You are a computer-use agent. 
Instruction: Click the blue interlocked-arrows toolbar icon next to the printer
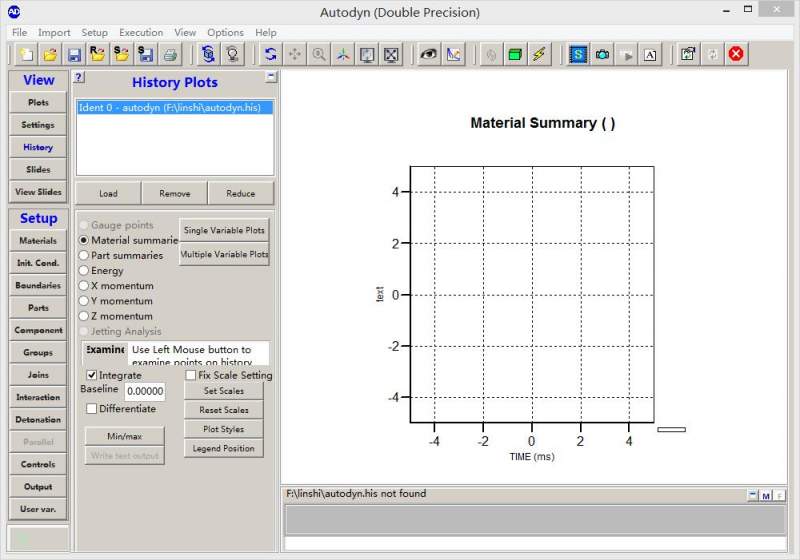tap(208, 55)
